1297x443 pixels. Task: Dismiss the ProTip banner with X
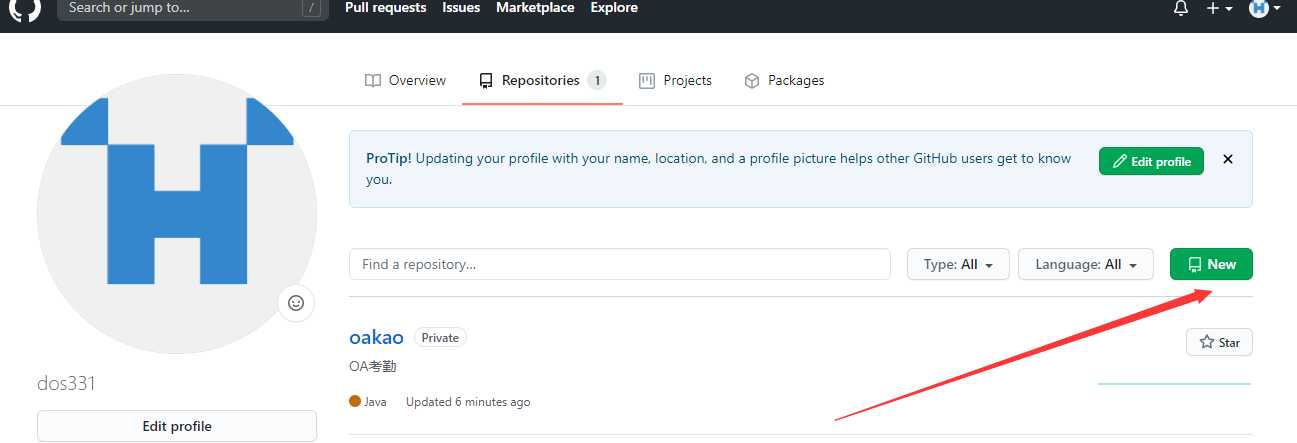1228,159
